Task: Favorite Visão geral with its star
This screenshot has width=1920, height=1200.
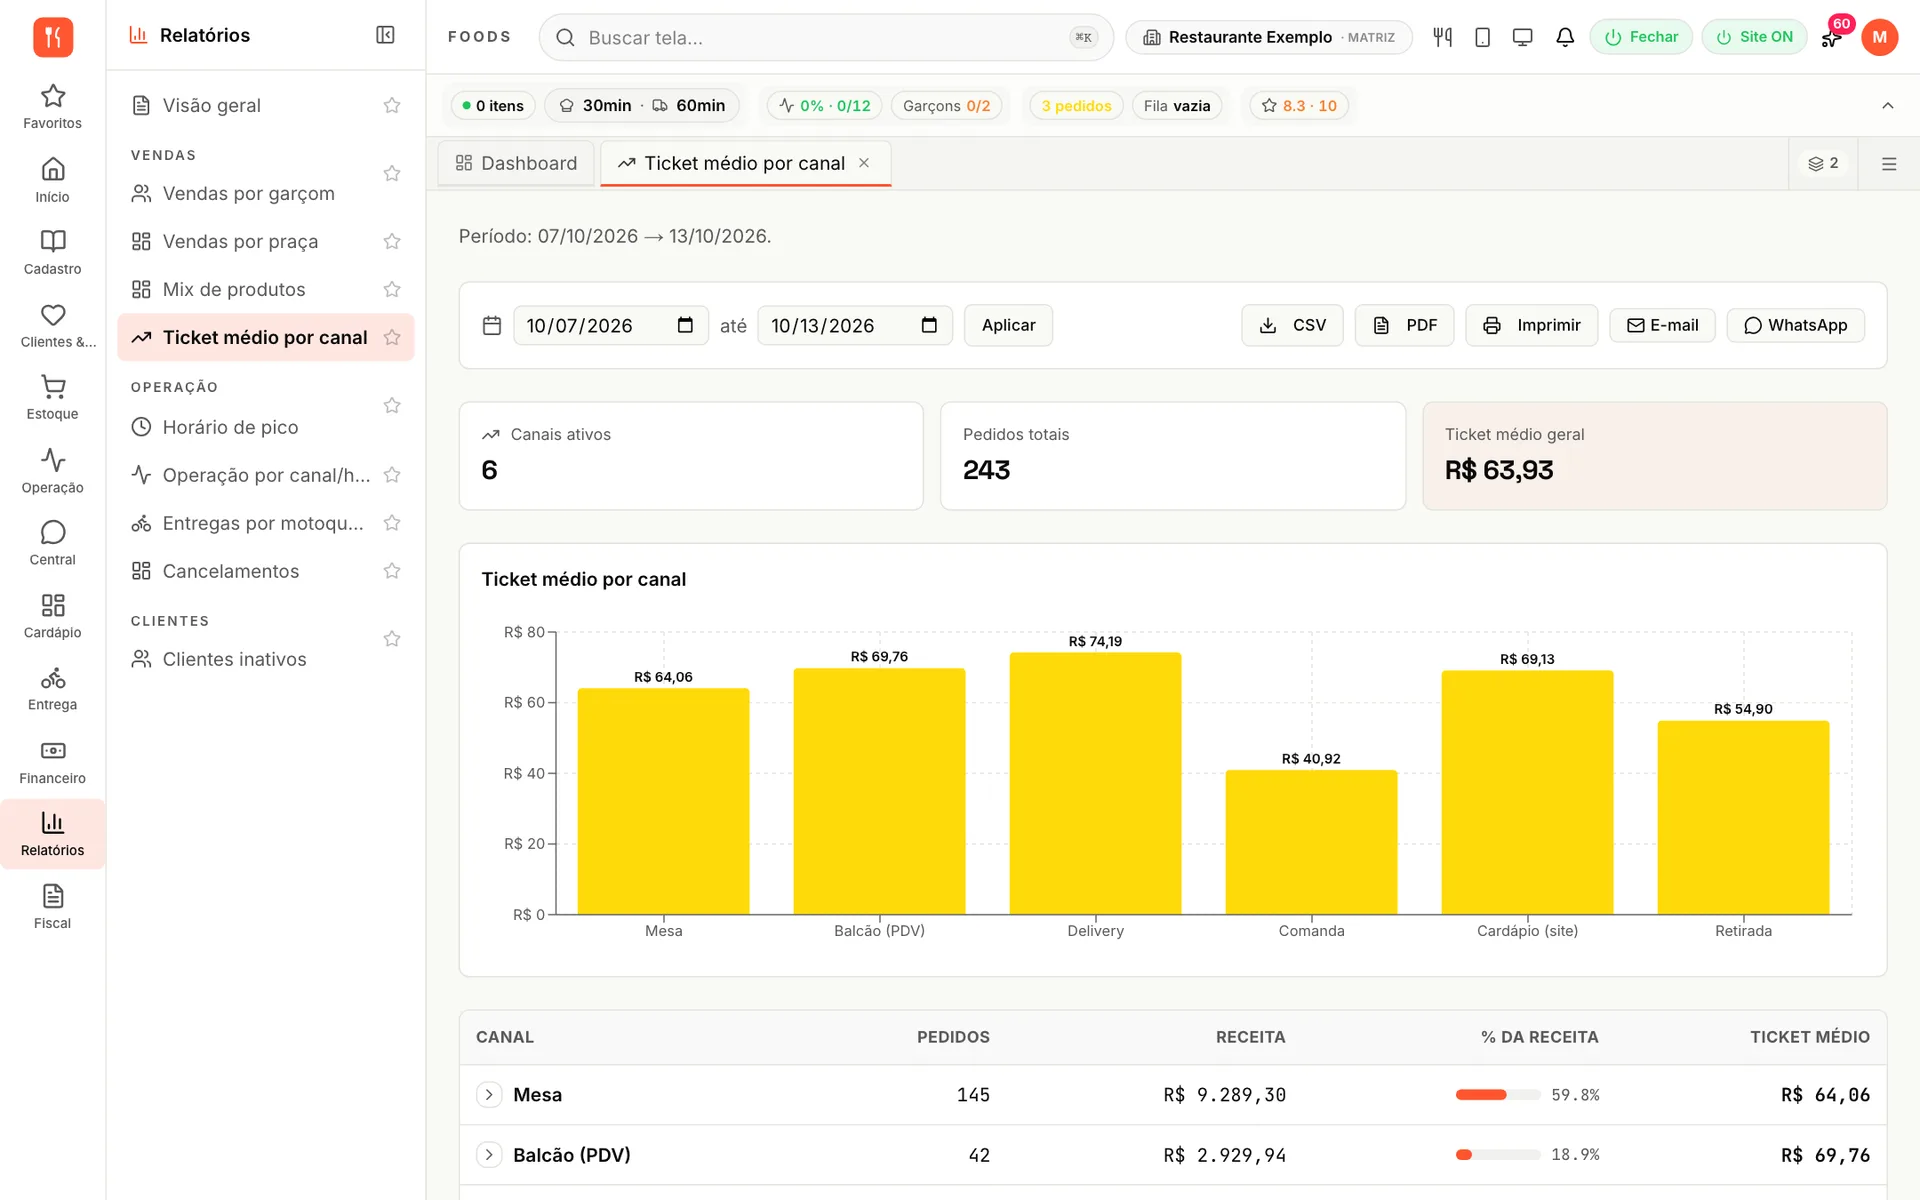Action: pyautogui.click(x=392, y=105)
